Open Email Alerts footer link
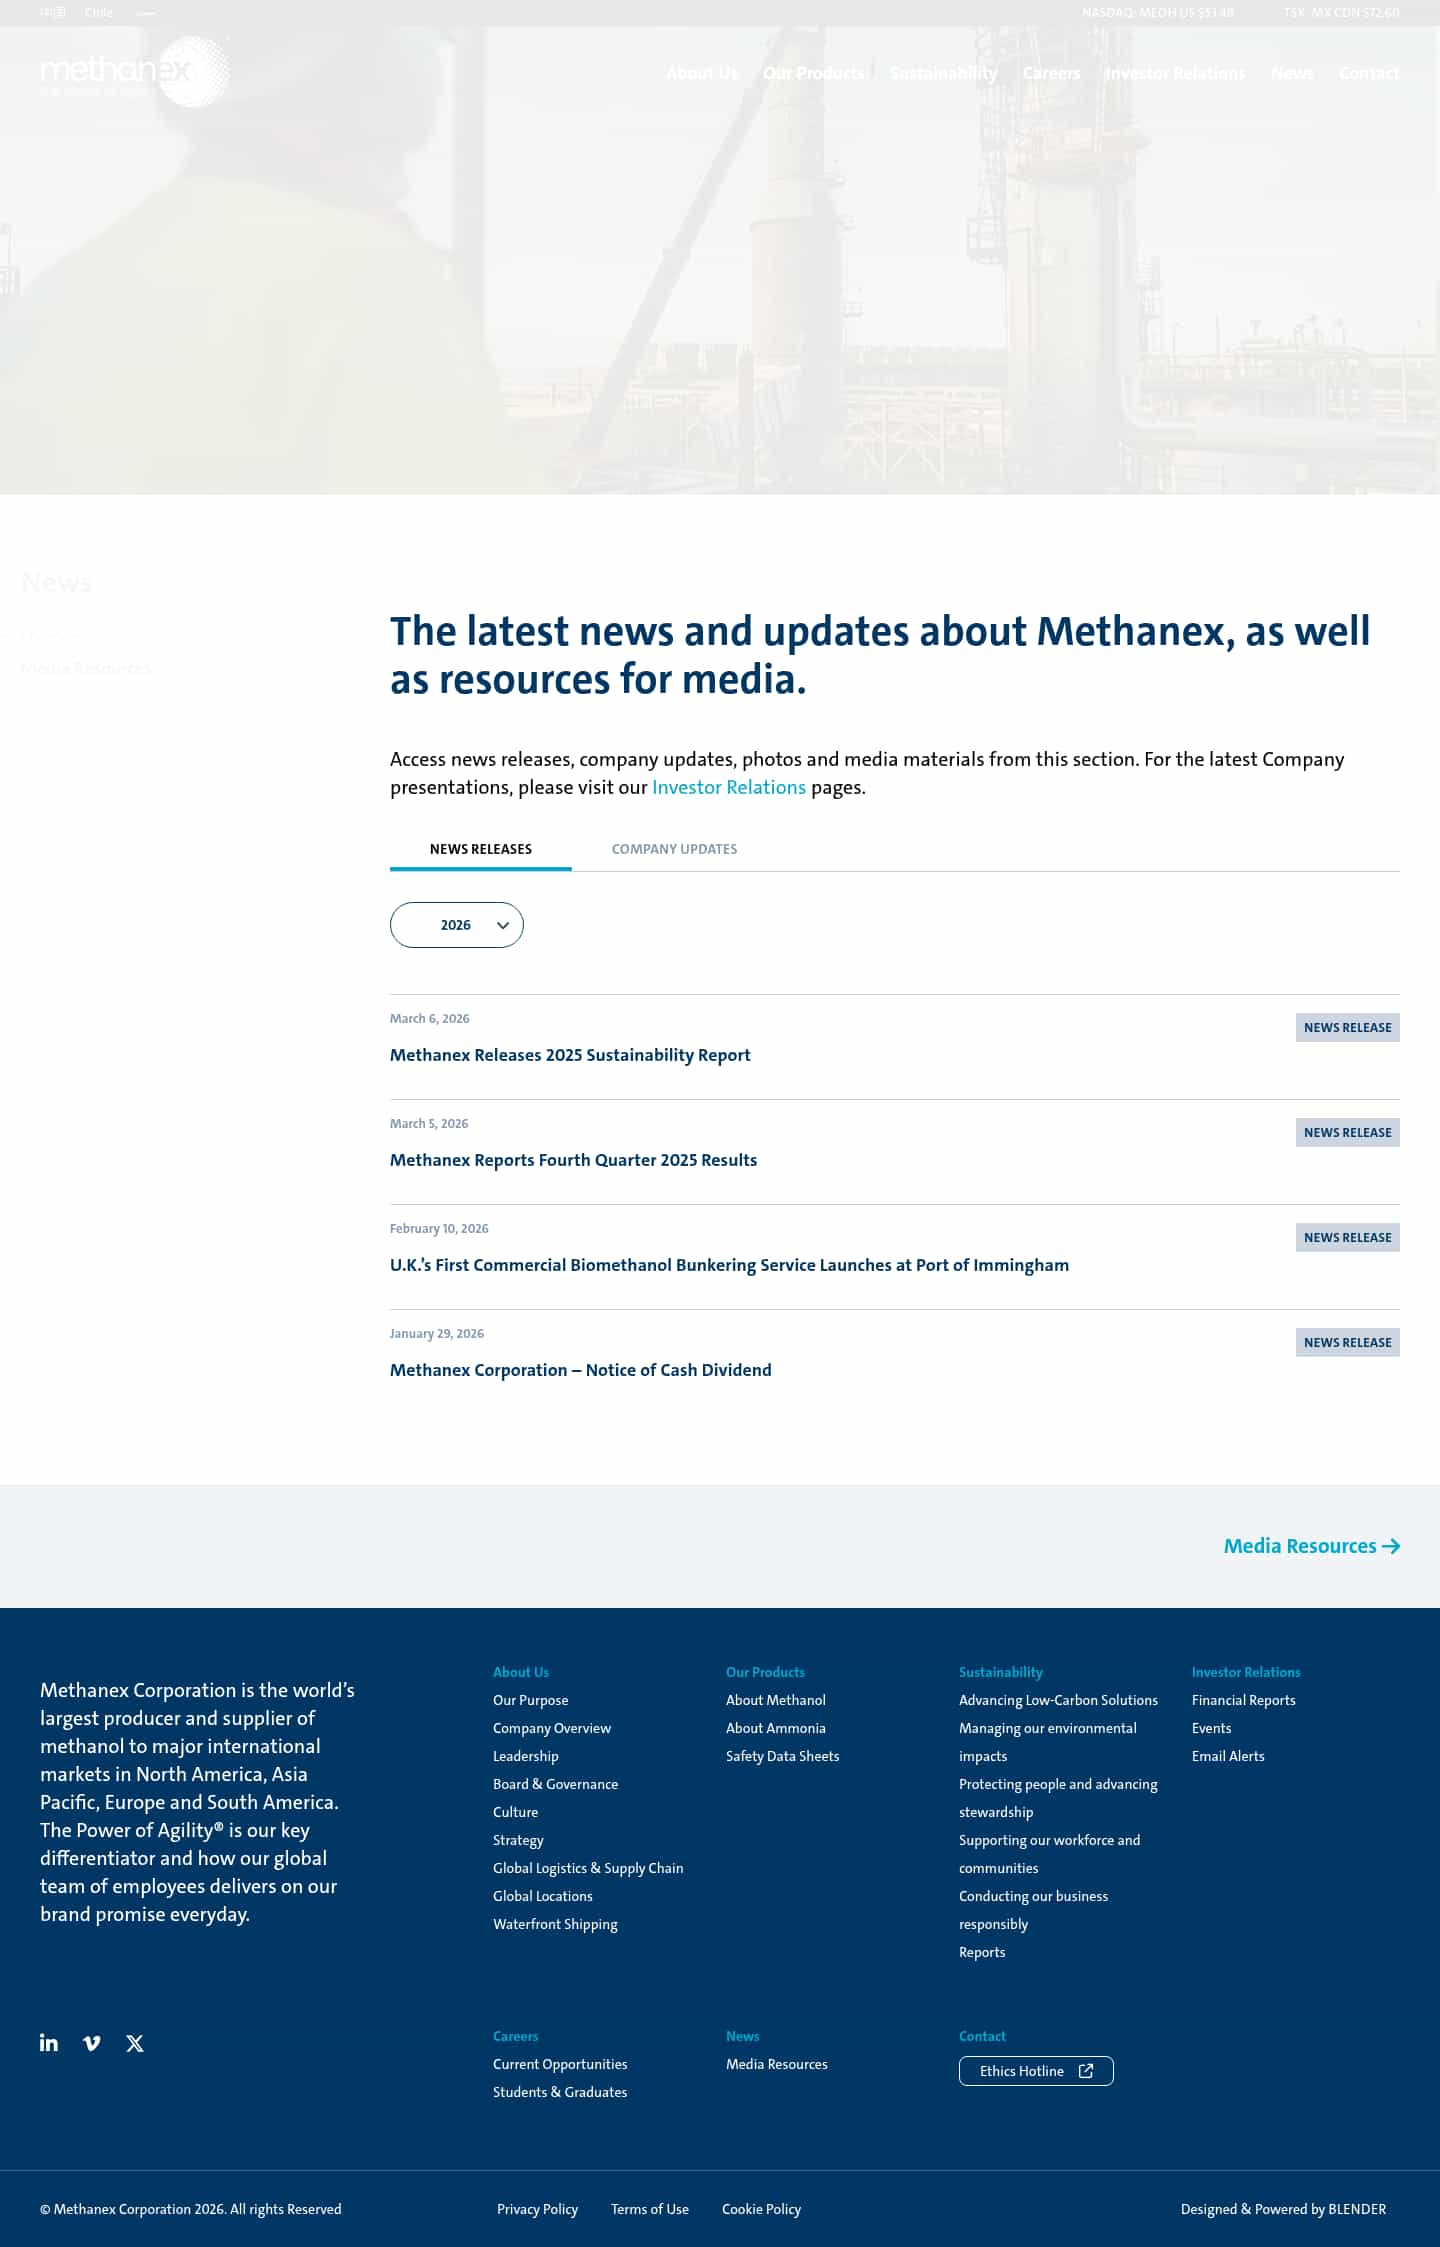Viewport: 1440px width, 2247px height. pyautogui.click(x=1228, y=1756)
